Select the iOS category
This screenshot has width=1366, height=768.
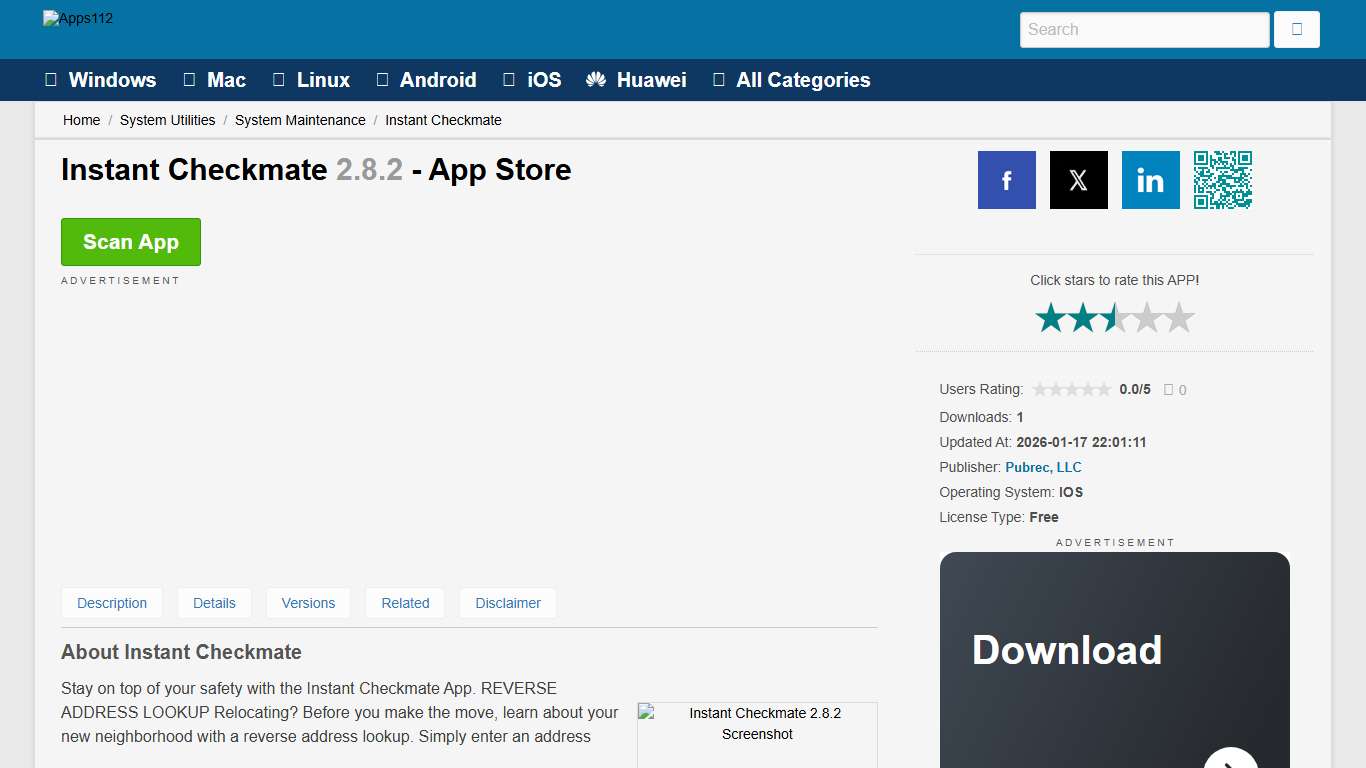[532, 79]
